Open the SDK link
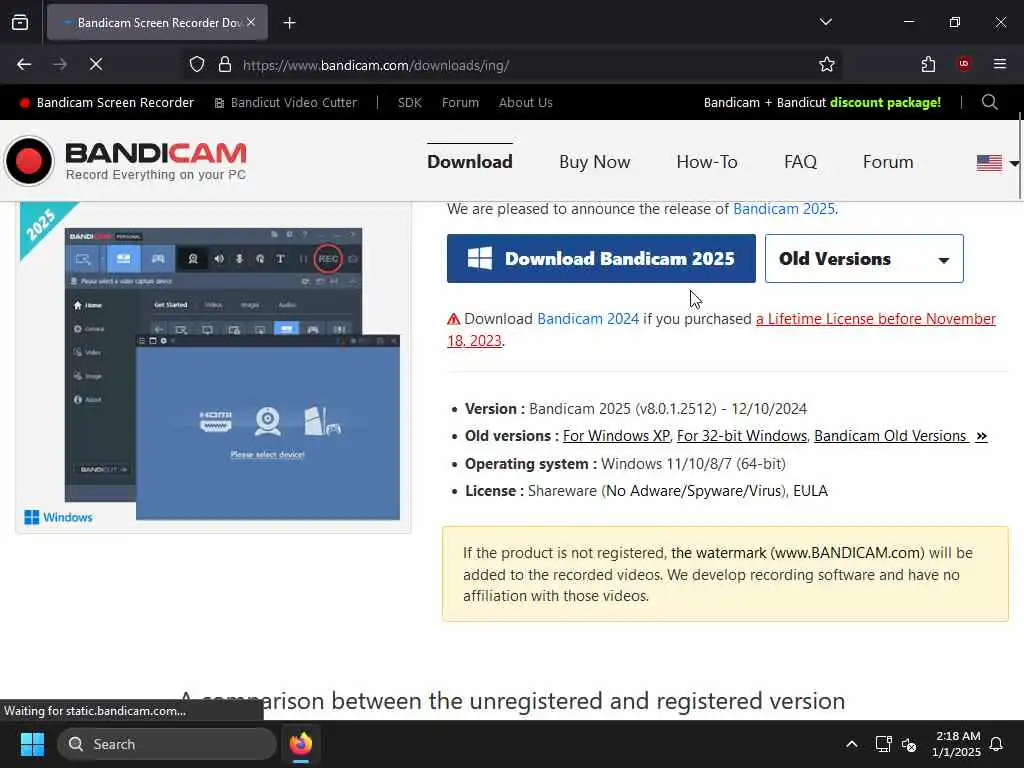 pyautogui.click(x=409, y=103)
